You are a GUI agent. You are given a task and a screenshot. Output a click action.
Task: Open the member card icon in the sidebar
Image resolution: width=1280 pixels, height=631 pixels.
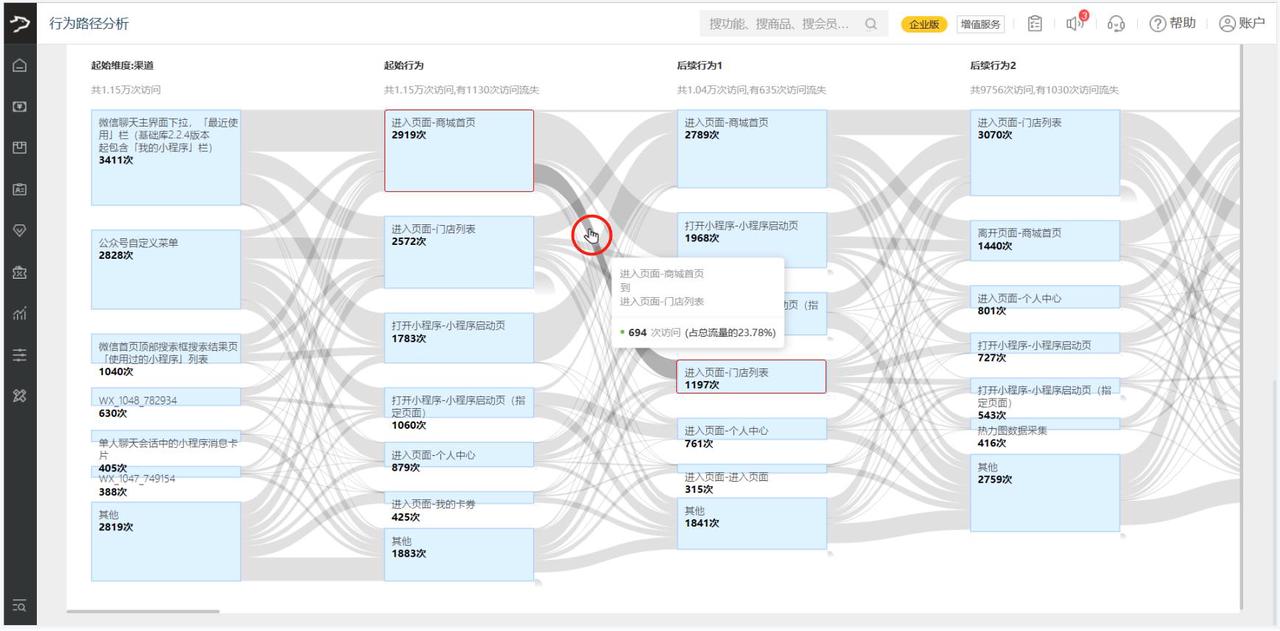click(20, 189)
